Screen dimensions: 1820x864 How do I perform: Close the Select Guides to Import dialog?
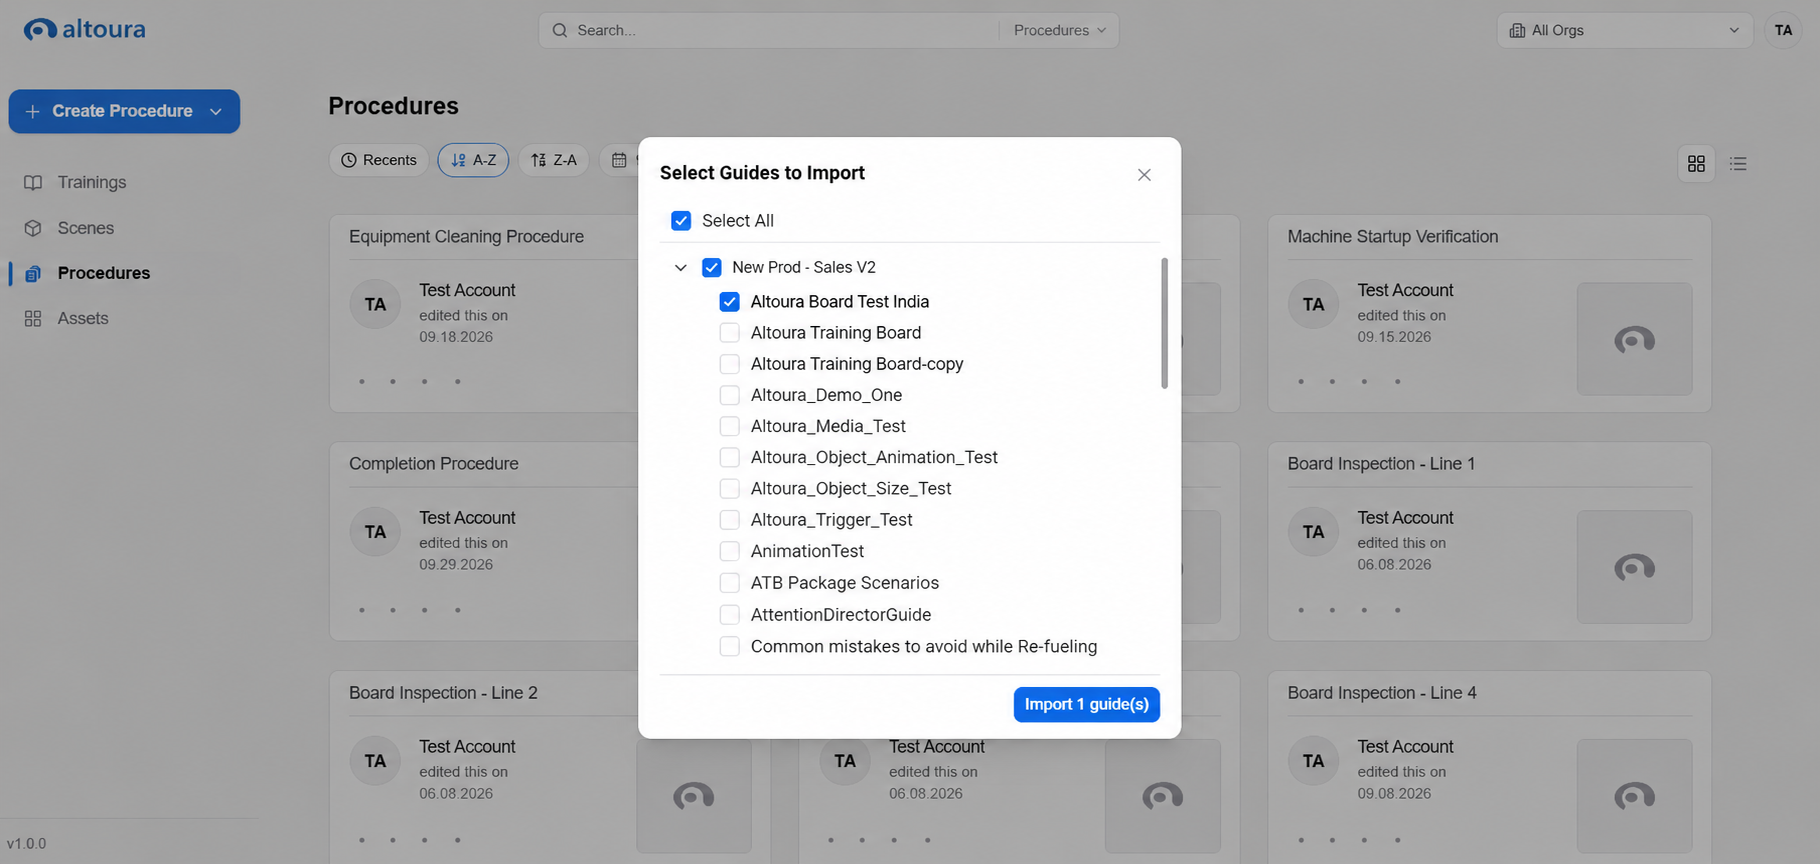click(x=1144, y=175)
